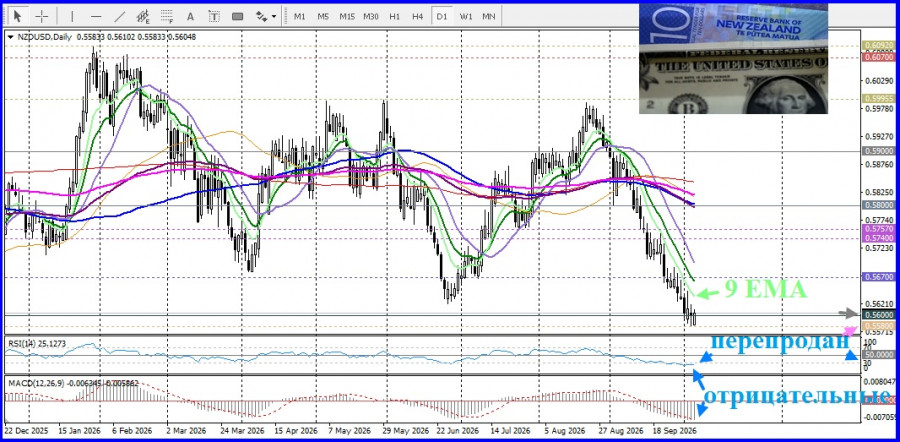This screenshot has height=442, width=900.
Task: Click the 29 May 2026 date label
Action: [404, 431]
